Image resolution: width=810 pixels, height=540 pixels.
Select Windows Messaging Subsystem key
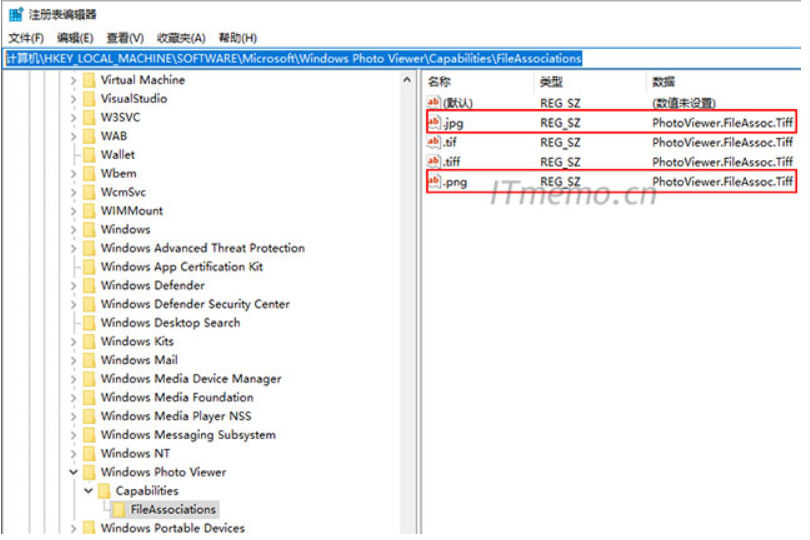[x=188, y=435]
